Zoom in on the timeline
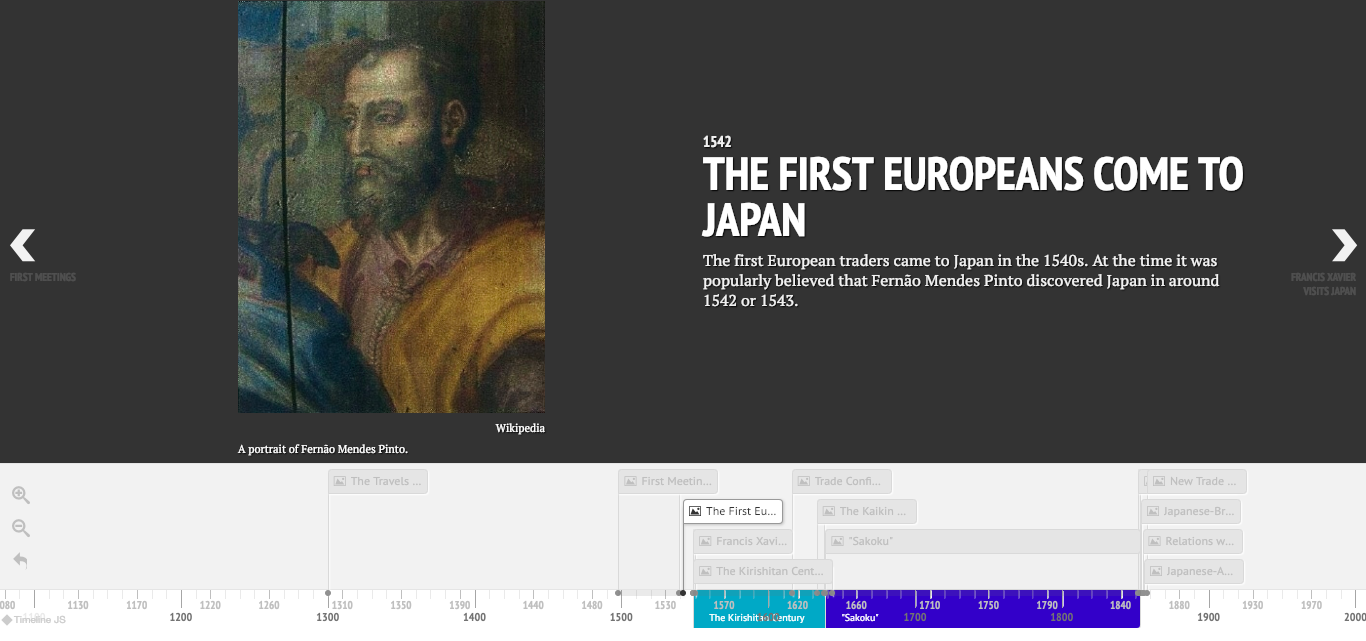Image resolution: width=1366 pixels, height=641 pixels. click(20, 494)
